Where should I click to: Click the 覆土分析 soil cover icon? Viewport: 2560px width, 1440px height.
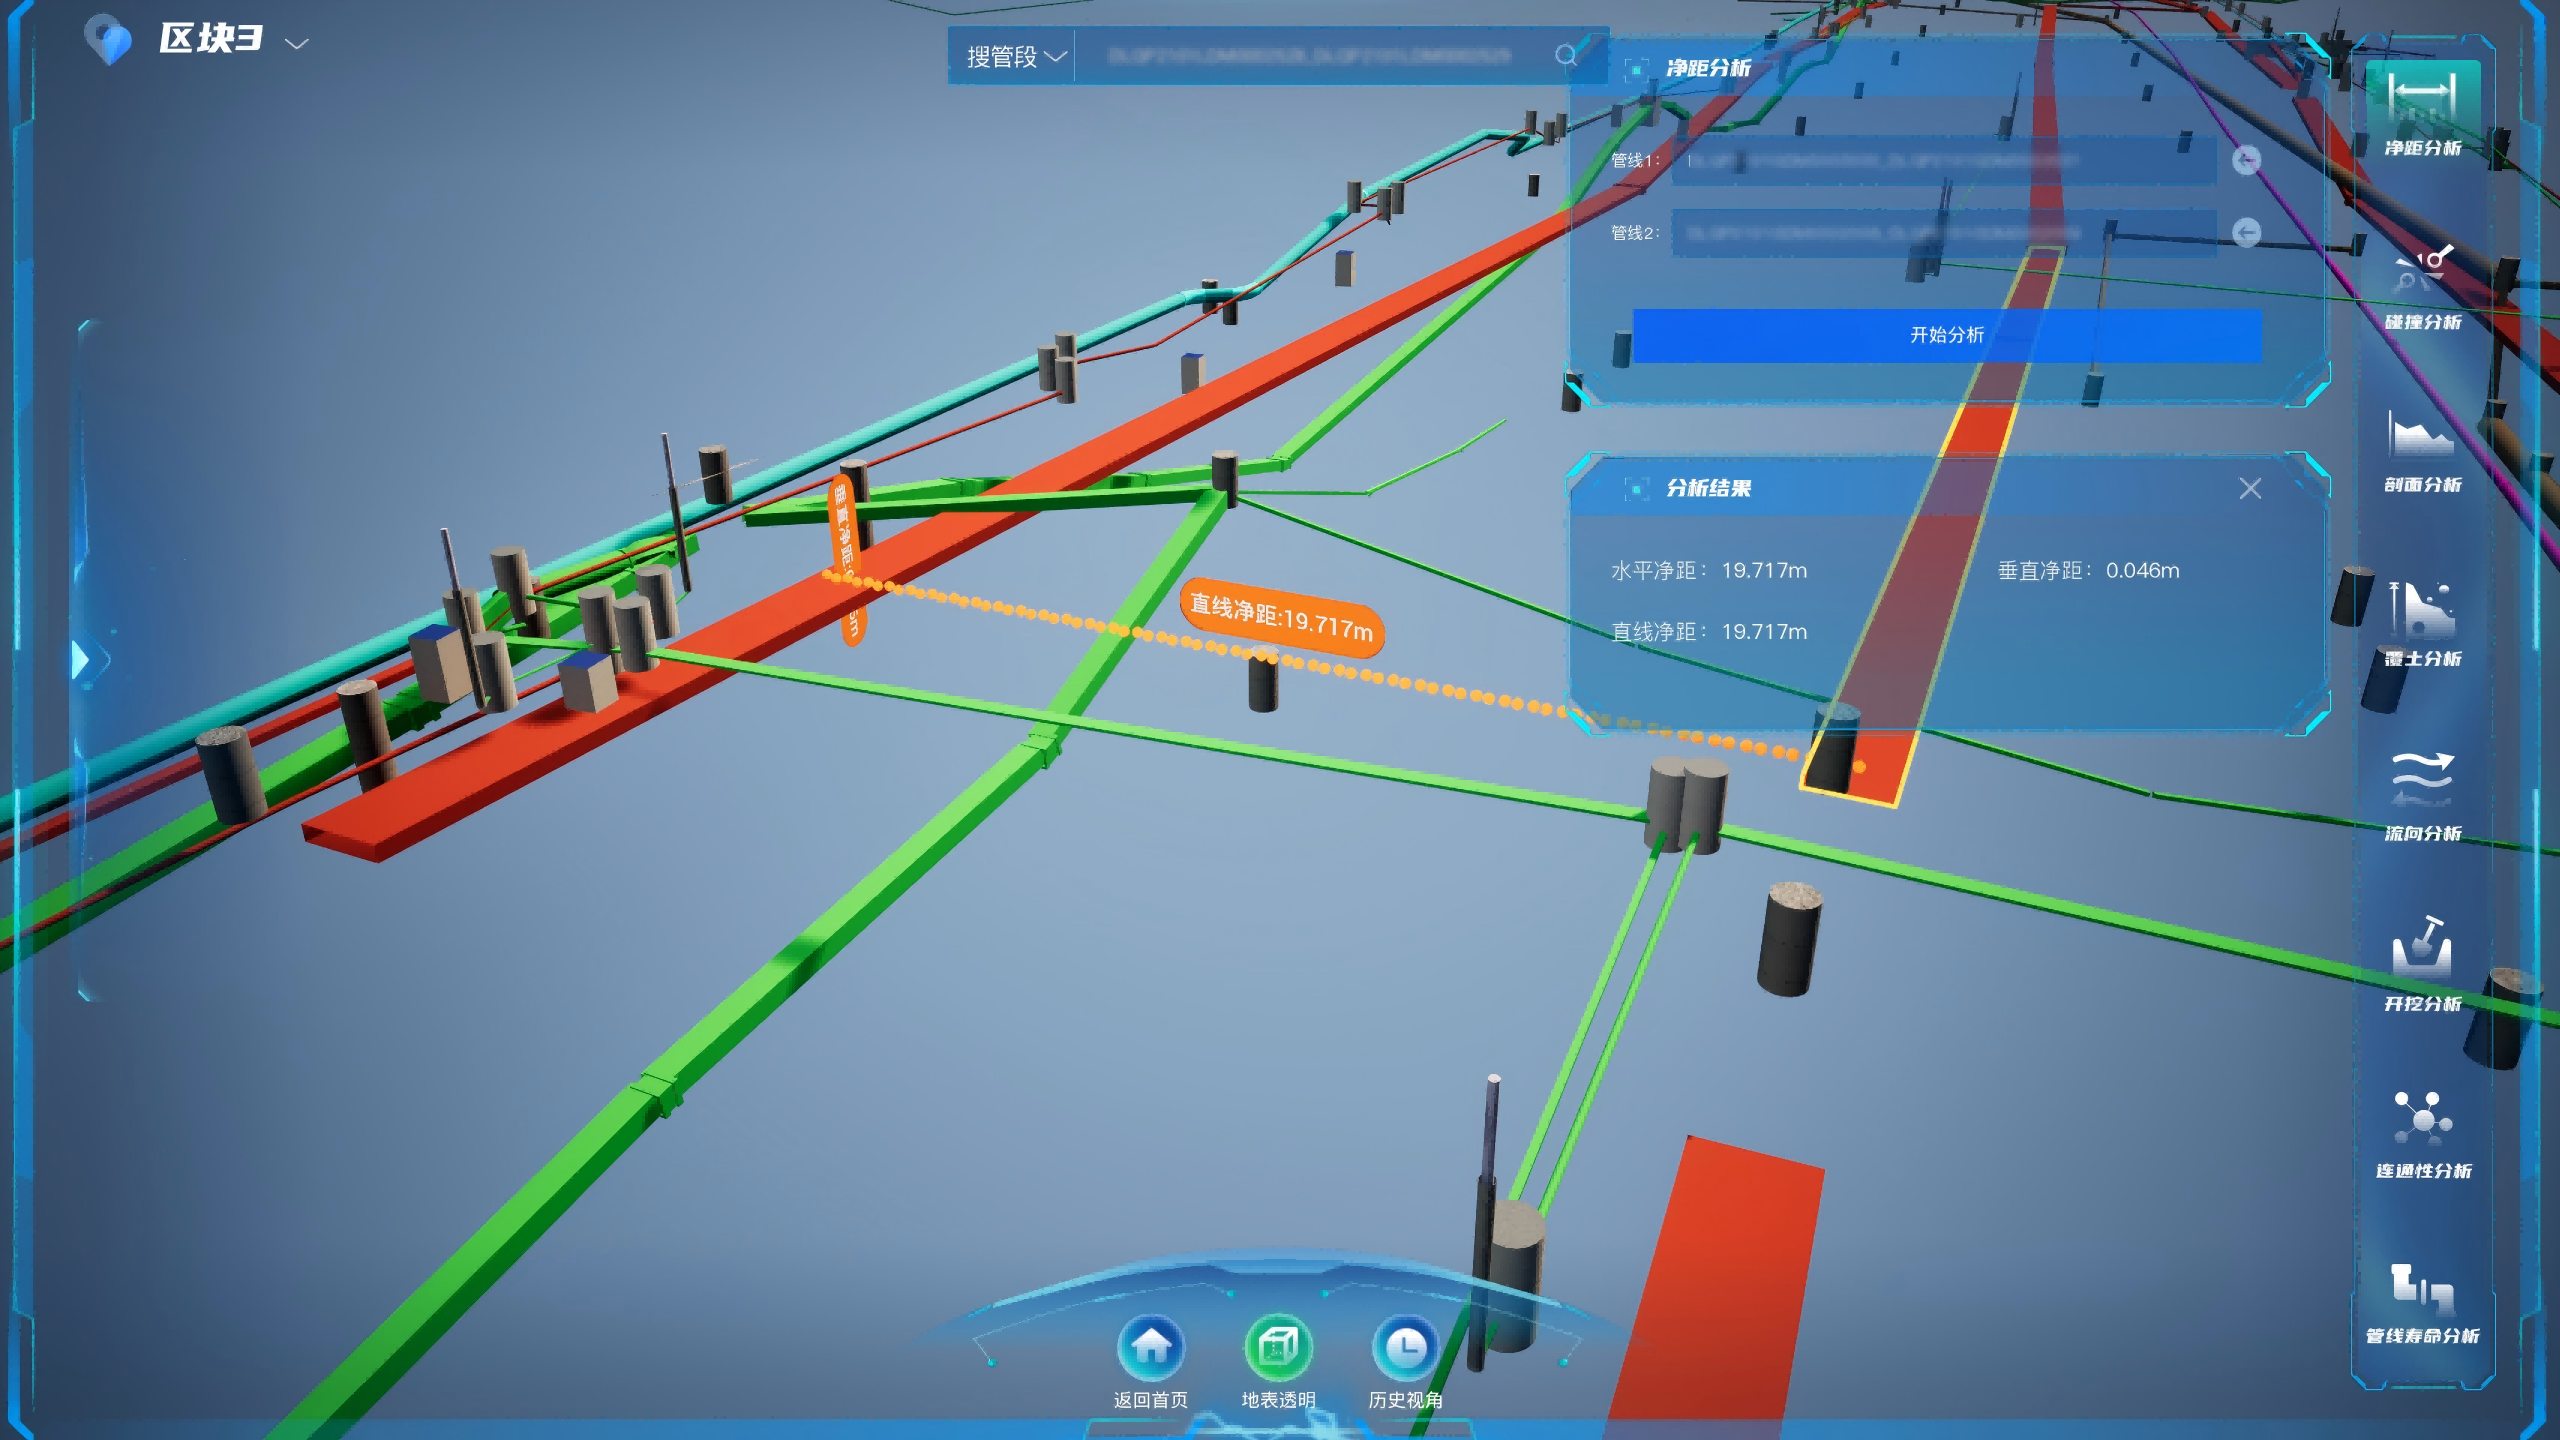2422,614
